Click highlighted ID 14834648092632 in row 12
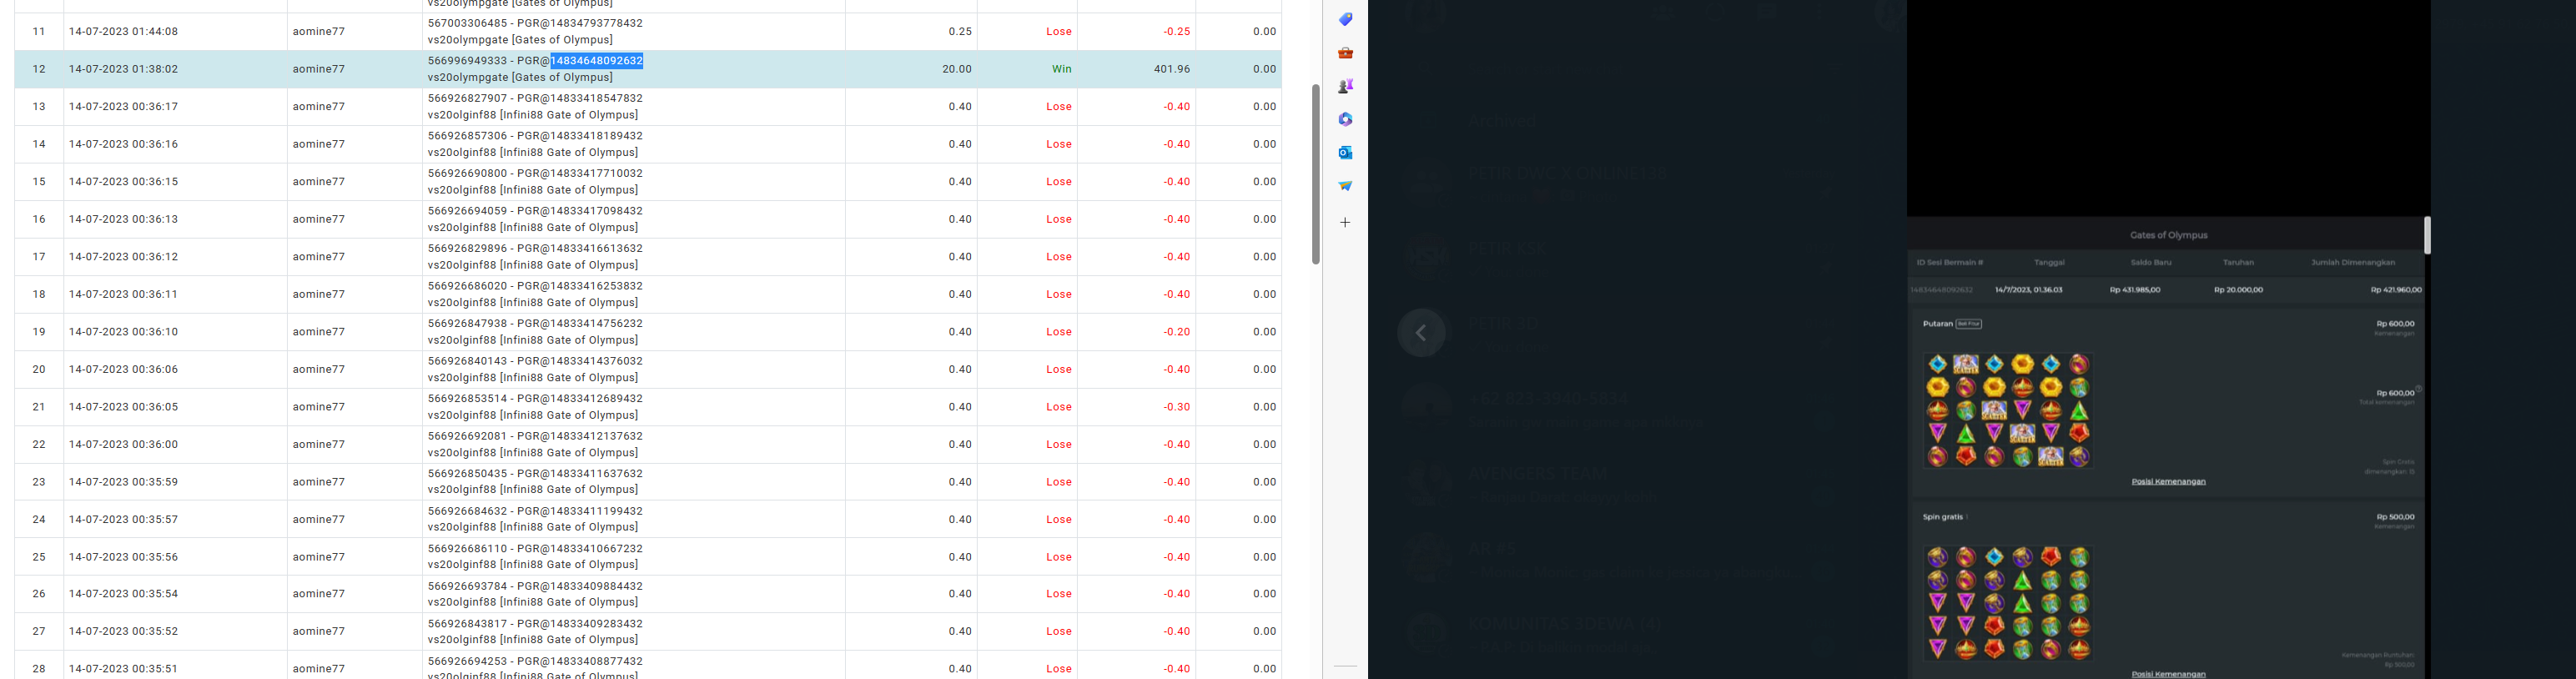This screenshot has width=2576, height=679. (x=596, y=61)
